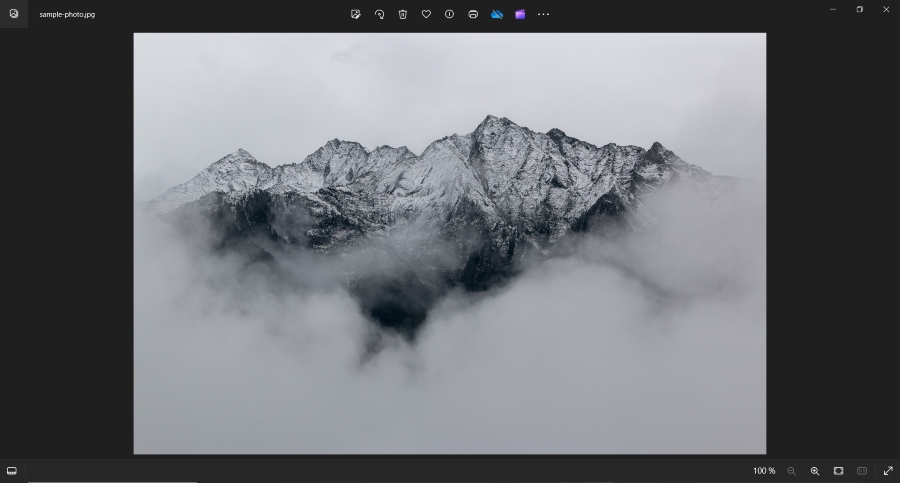This screenshot has width=900, height=483.
Task: Close the Photos window
Action: (x=886, y=9)
